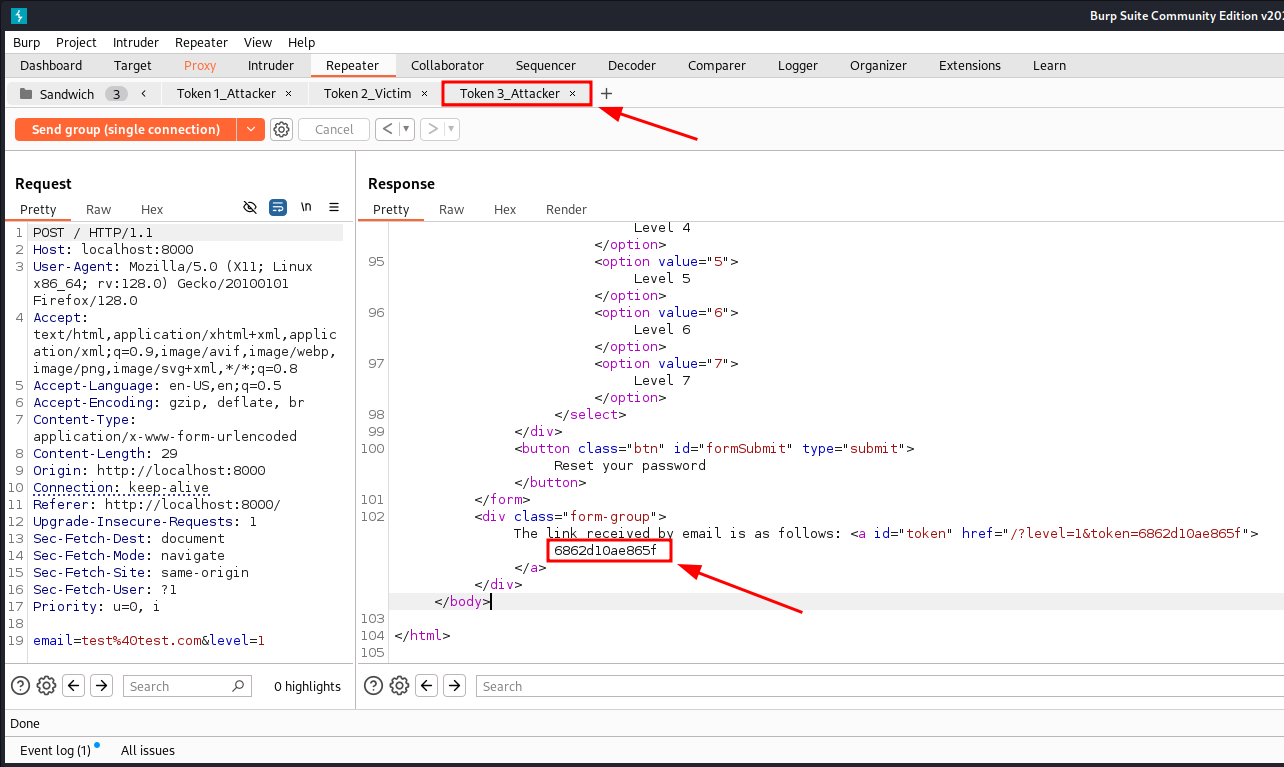
Task: Click Send group (single connection) button
Action: coord(126,130)
